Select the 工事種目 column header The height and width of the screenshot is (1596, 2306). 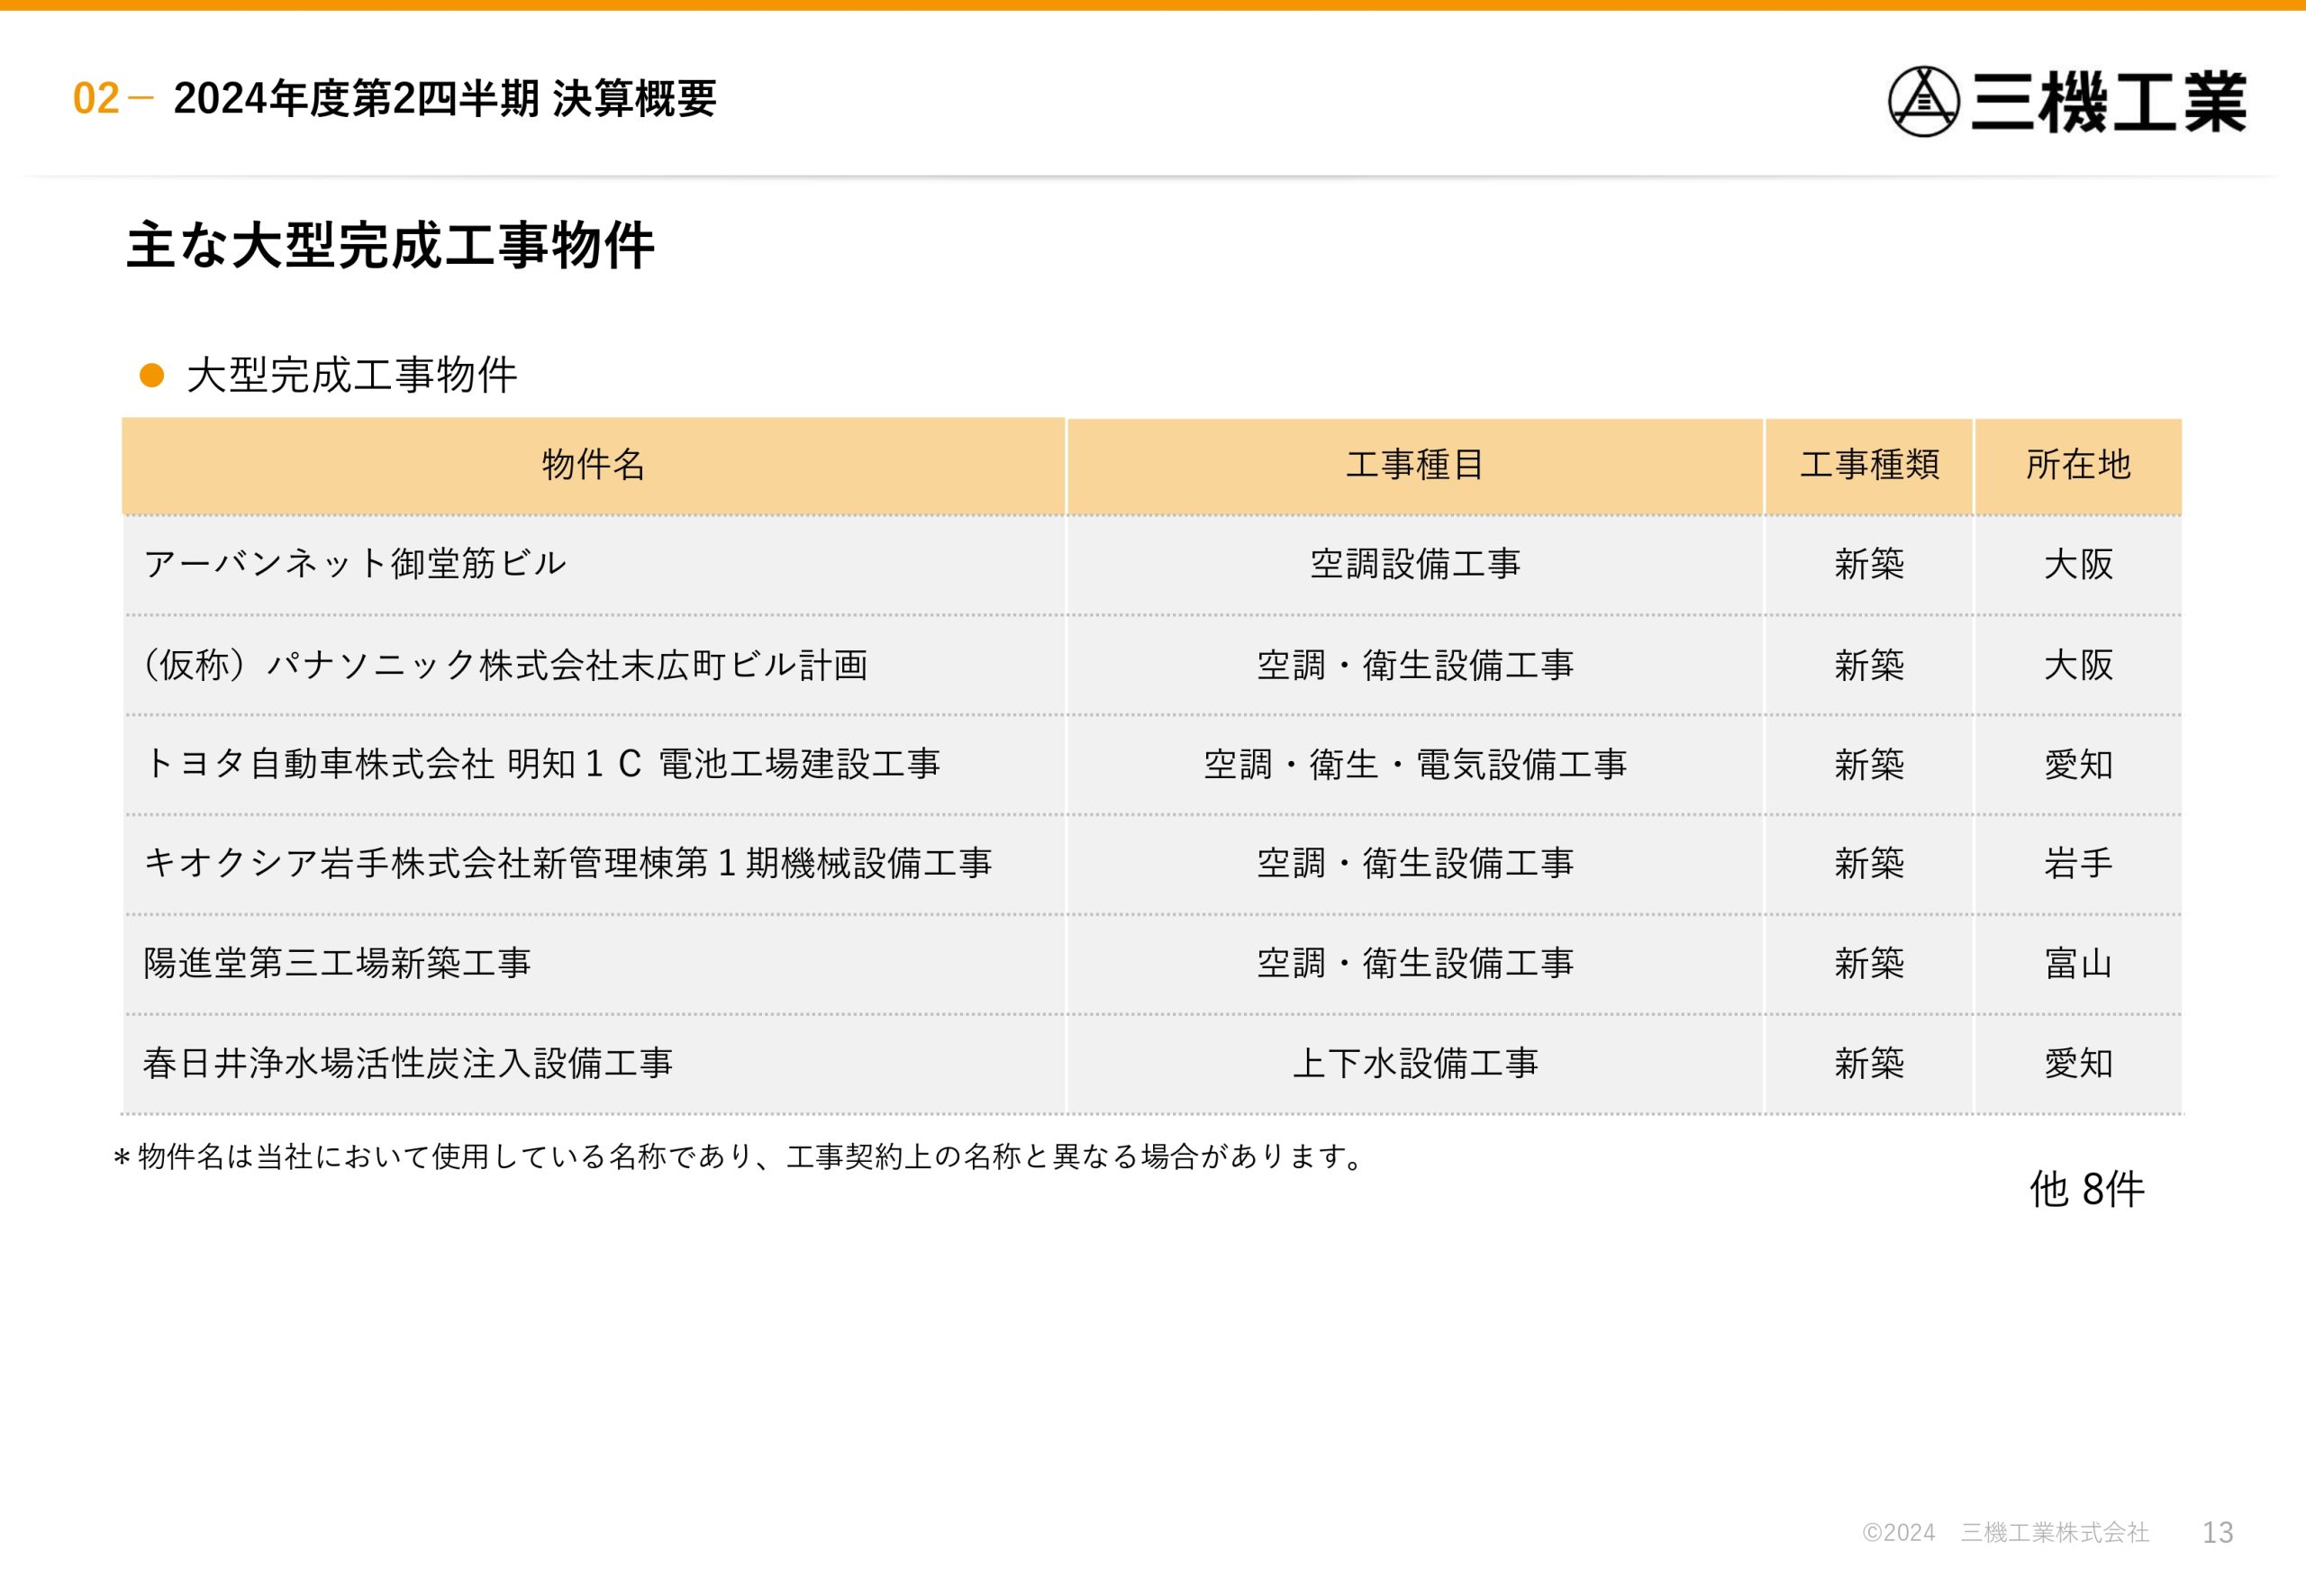point(1414,465)
